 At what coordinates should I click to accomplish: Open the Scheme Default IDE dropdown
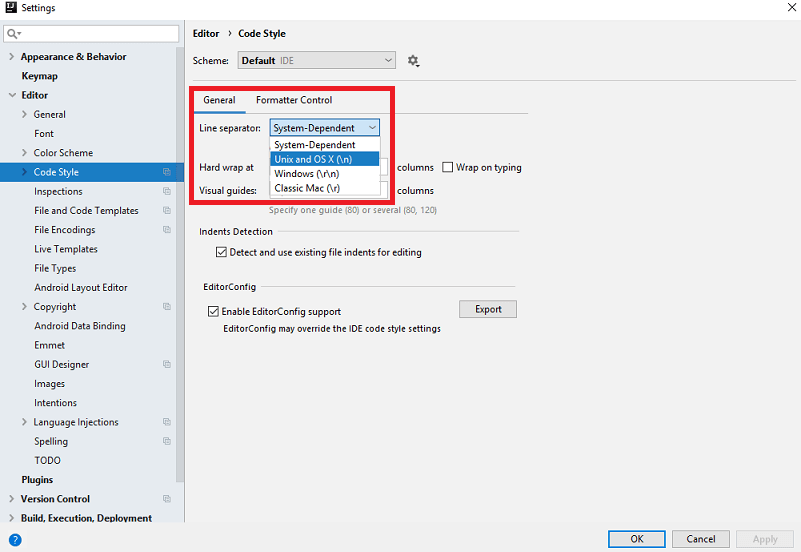point(316,61)
